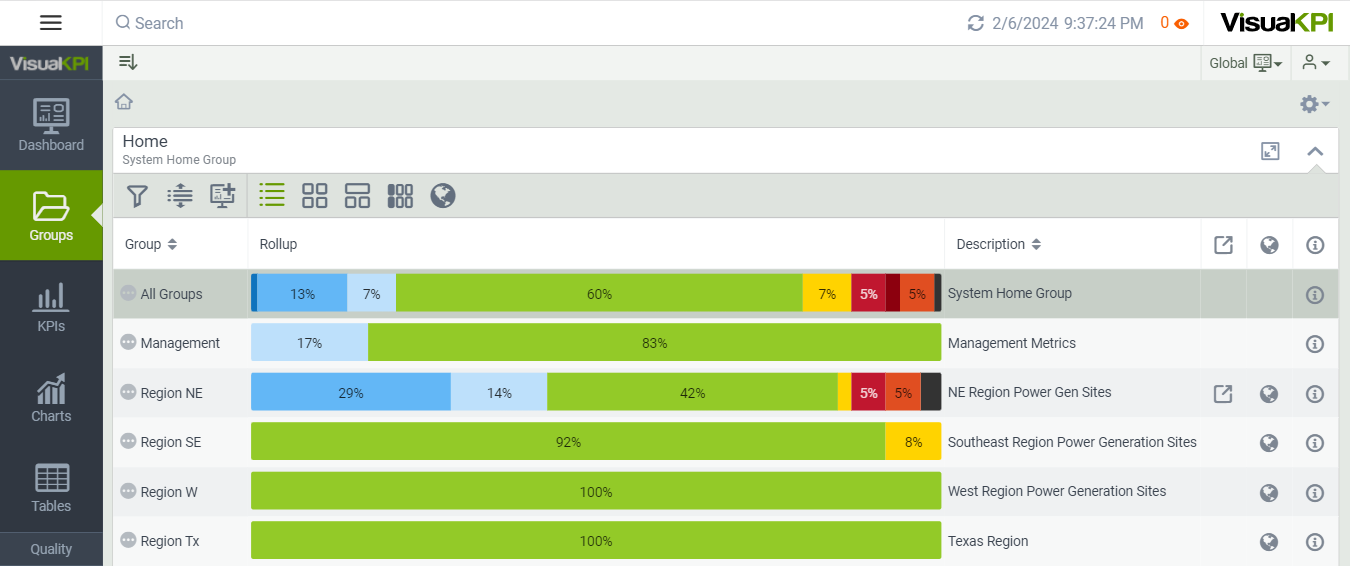Open the Global profile dropdown
This screenshot has width=1350, height=566.
click(1246, 63)
